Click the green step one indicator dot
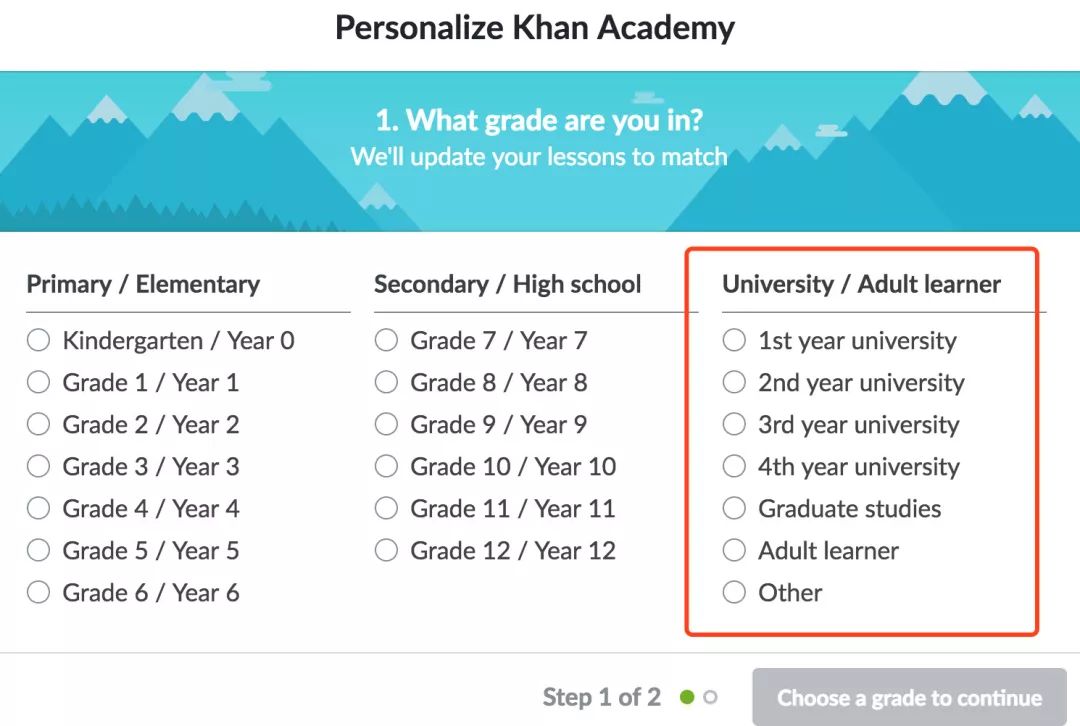Image resolution: width=1080 pixels, height=726 pixels. pyautogui.click(x=687, y=697)
